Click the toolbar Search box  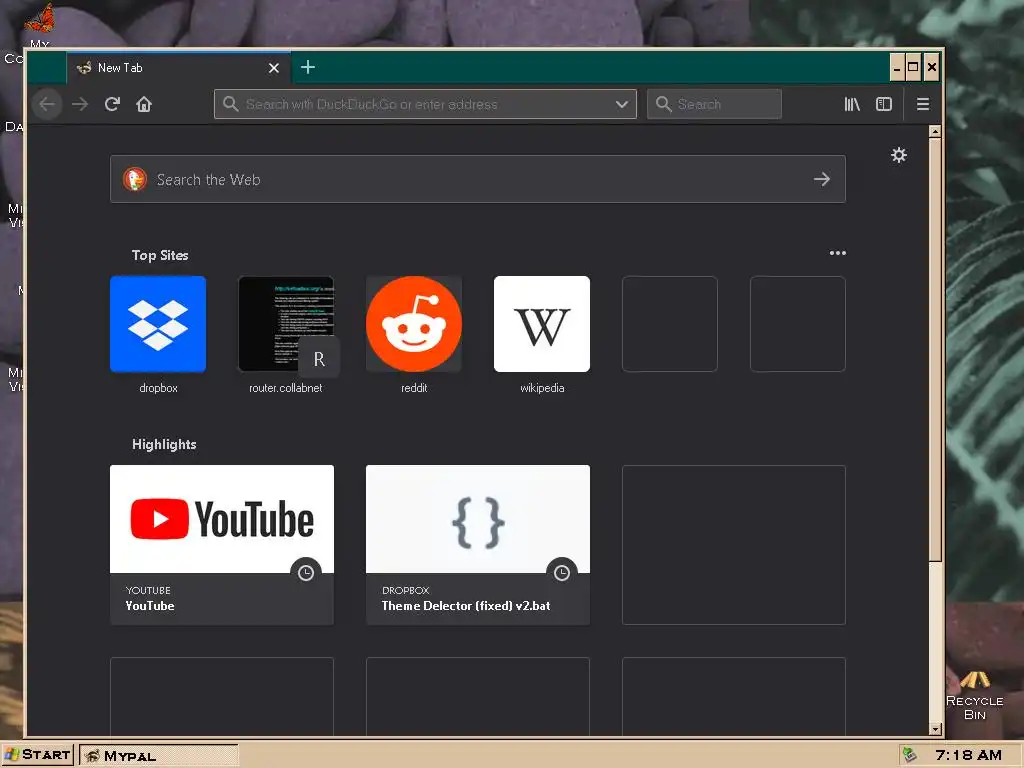[714, 104]
